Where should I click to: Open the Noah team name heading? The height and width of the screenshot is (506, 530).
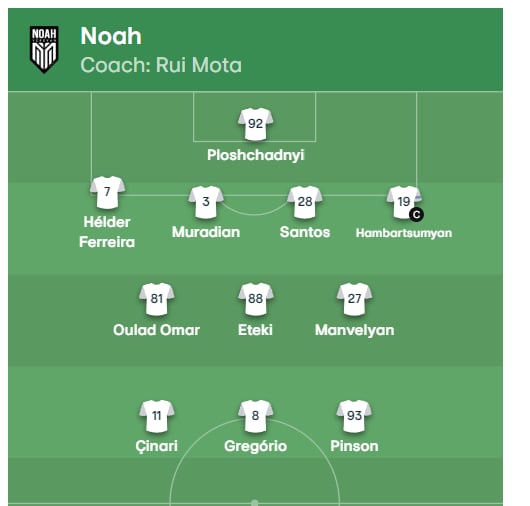click(111, 36)
